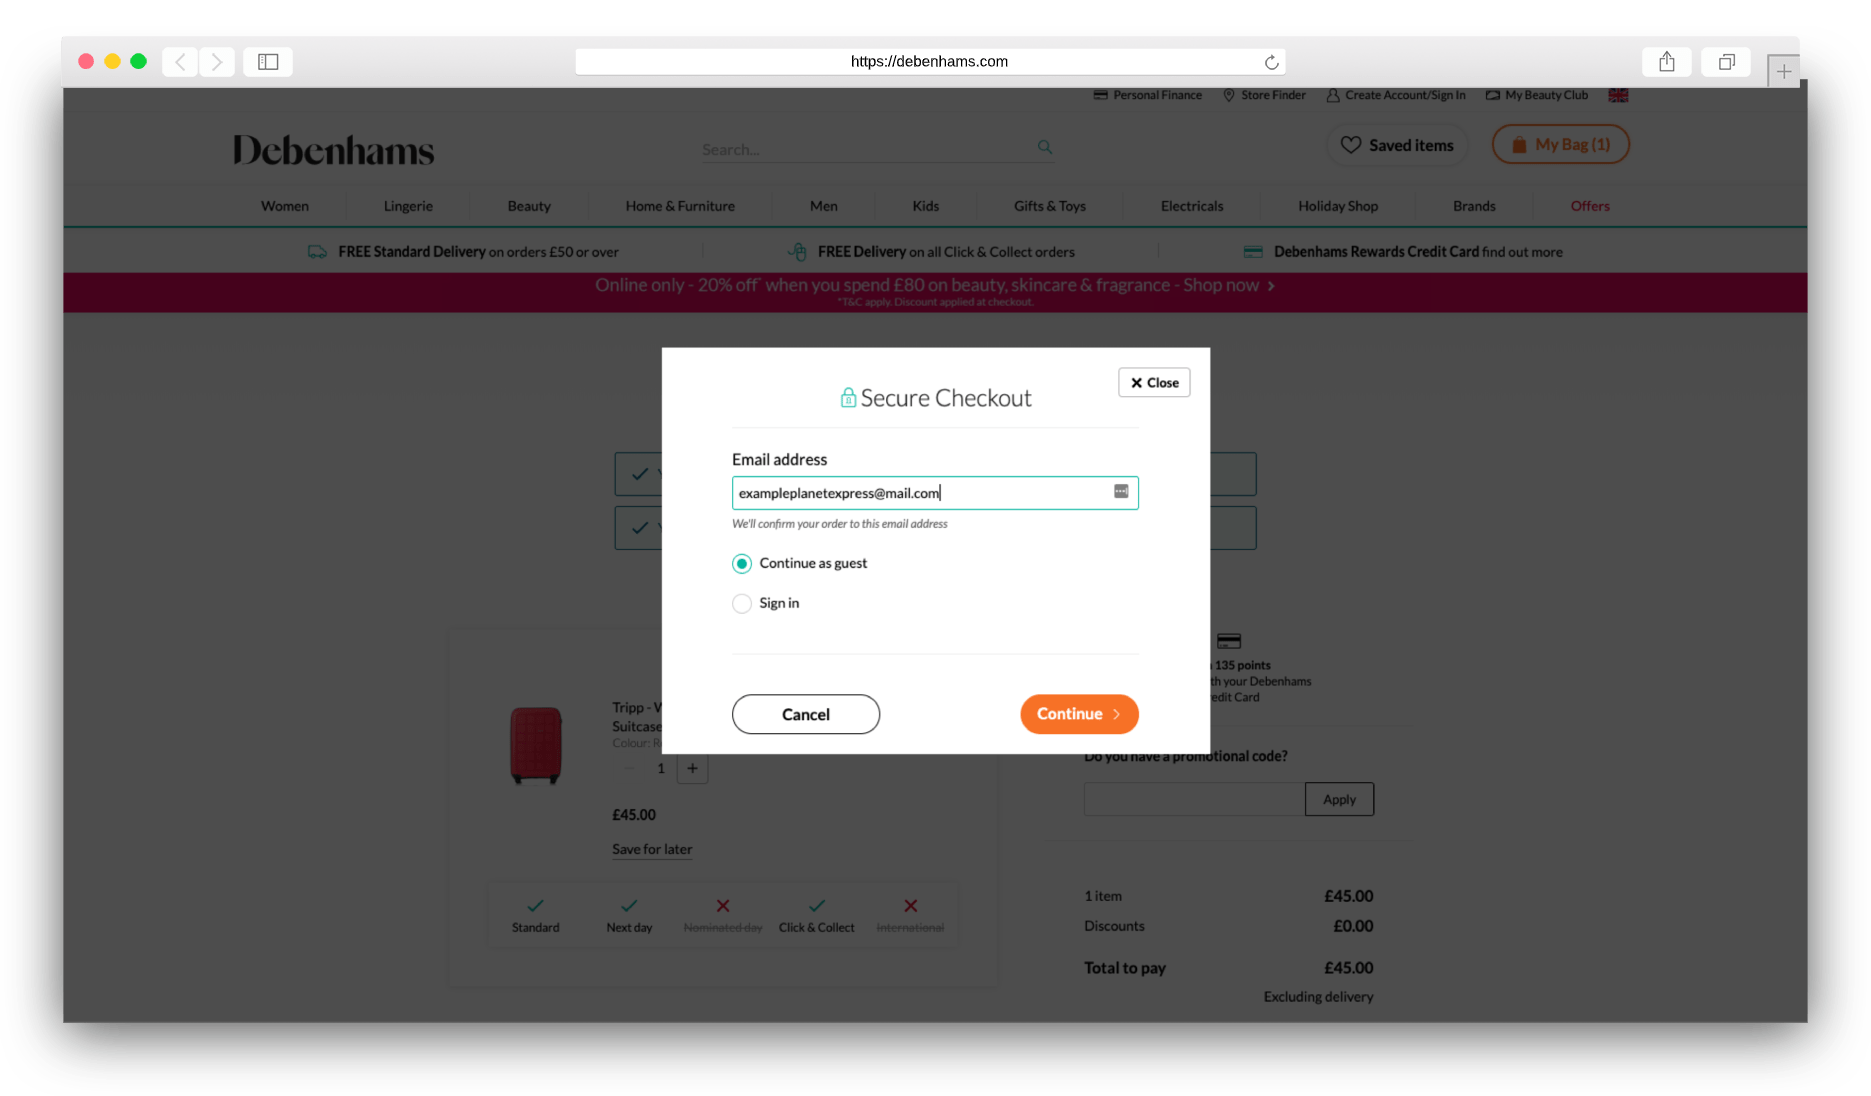1871x1096 pixels.
Task: Open the Search magnifying glass icon
Action: tap(1044, 147)
